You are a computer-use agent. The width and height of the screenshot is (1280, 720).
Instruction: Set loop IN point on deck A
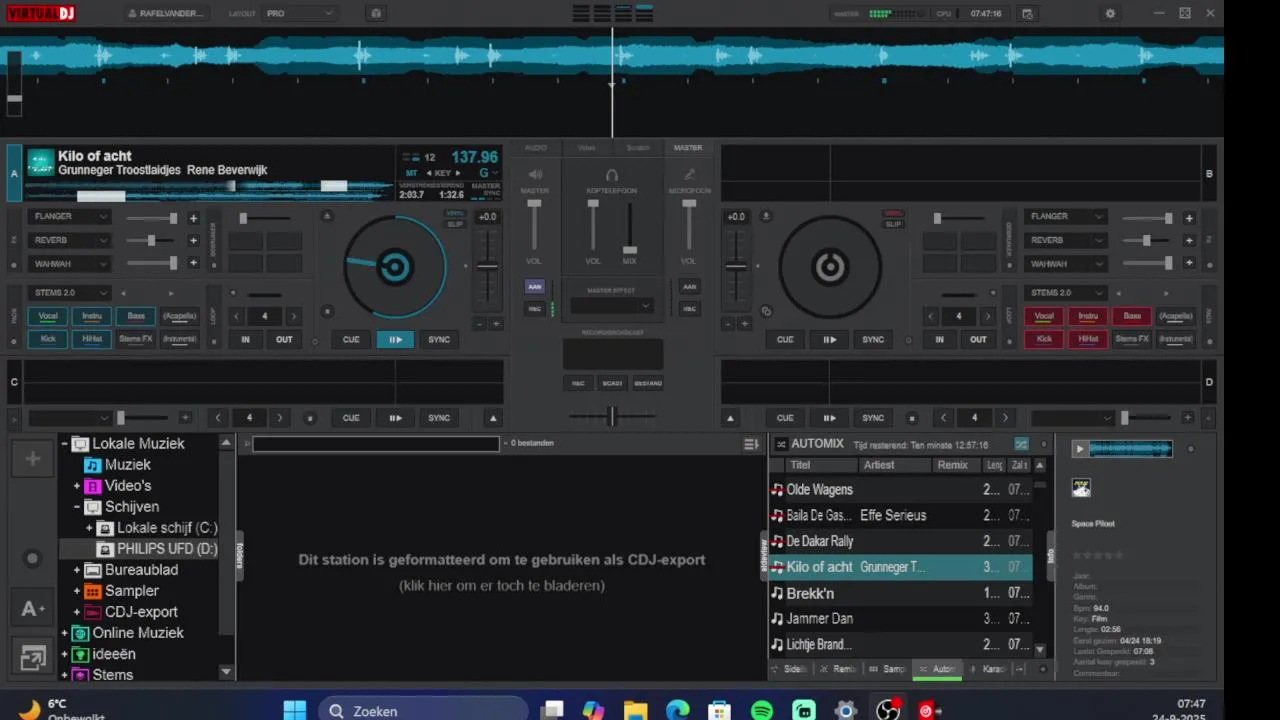pos(245,339)
